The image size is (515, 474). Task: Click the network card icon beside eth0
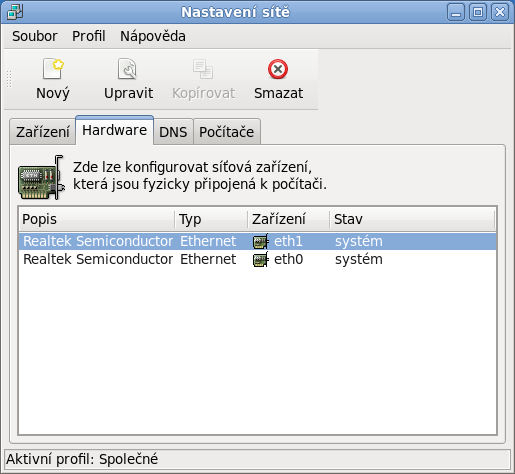(x=261, y=259)
